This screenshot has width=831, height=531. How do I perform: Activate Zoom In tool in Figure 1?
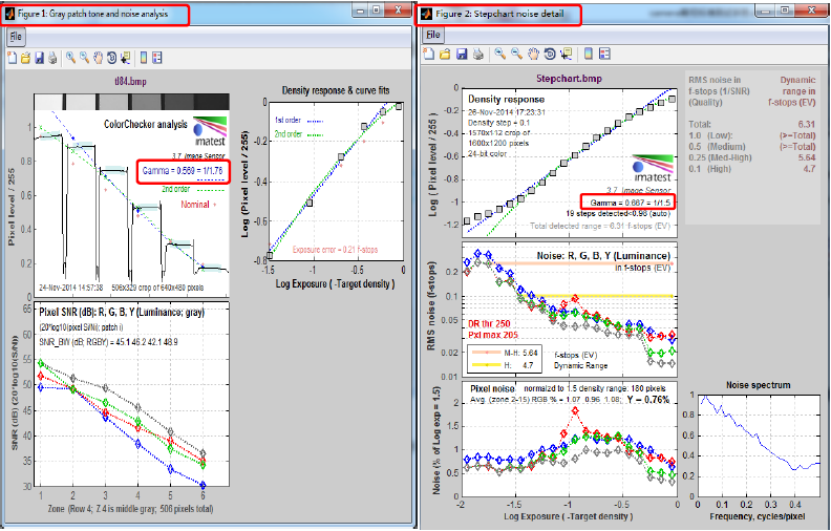coord(71,58)
